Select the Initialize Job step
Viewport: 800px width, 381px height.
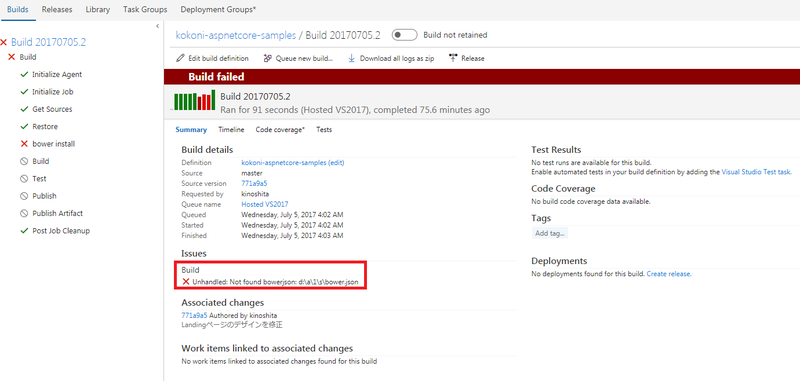(53, 92)
